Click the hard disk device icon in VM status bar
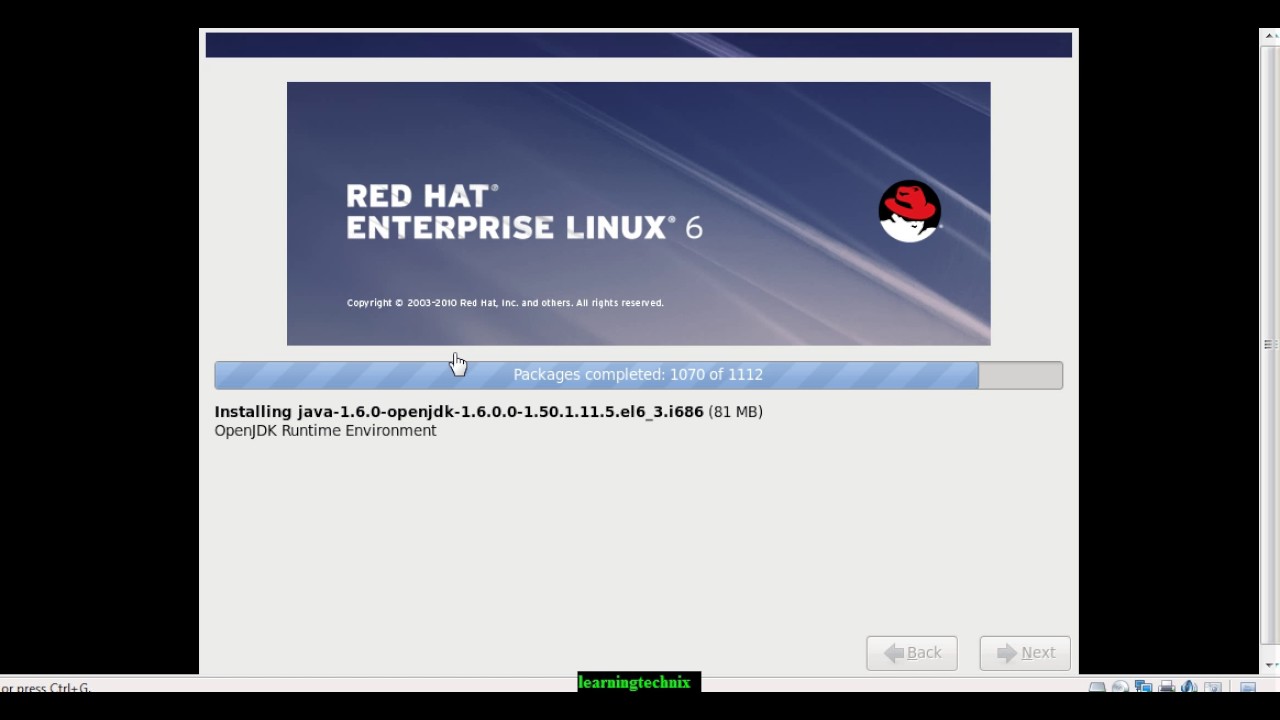The width and height of the screenshot is (1280, 720). coord(1097,686)
